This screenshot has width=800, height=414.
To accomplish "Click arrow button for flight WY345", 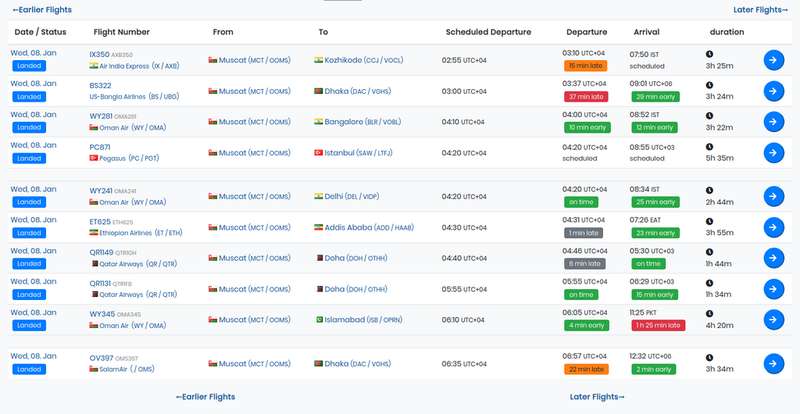I will click(x=773, y=320).
